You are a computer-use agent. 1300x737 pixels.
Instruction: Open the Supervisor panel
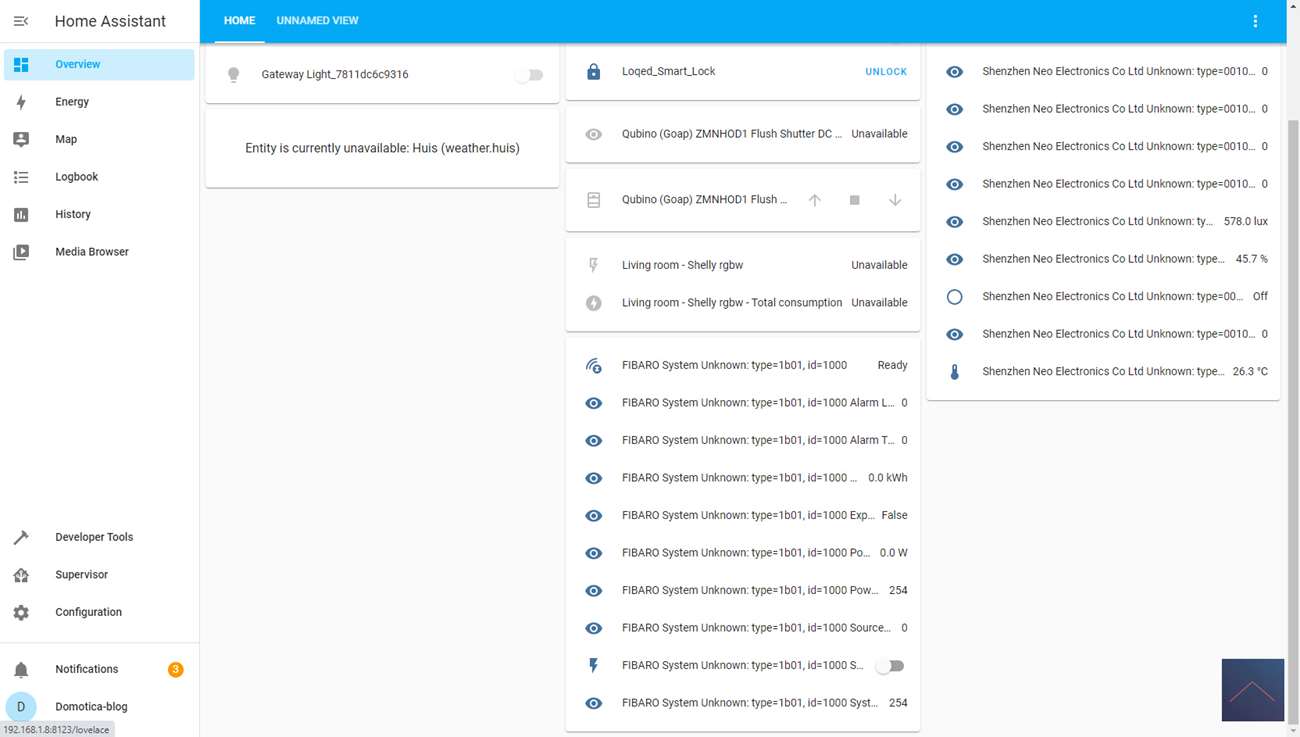(x=81, y=575)
